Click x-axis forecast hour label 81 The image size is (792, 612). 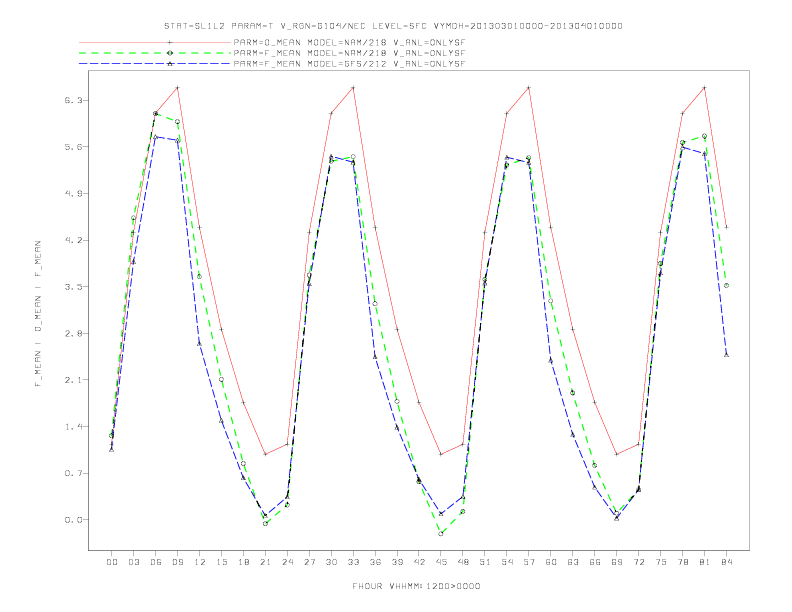[705, 562]
